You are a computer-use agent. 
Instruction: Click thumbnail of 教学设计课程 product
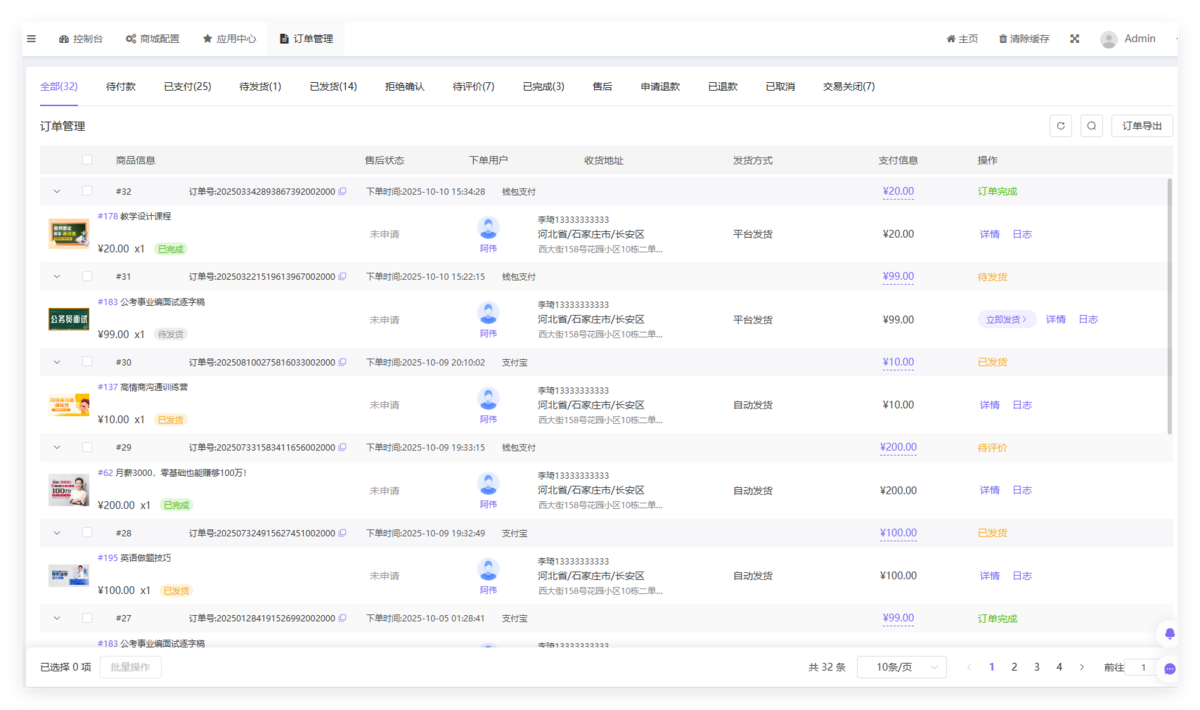pyautogui.click(x=69, y=234)
